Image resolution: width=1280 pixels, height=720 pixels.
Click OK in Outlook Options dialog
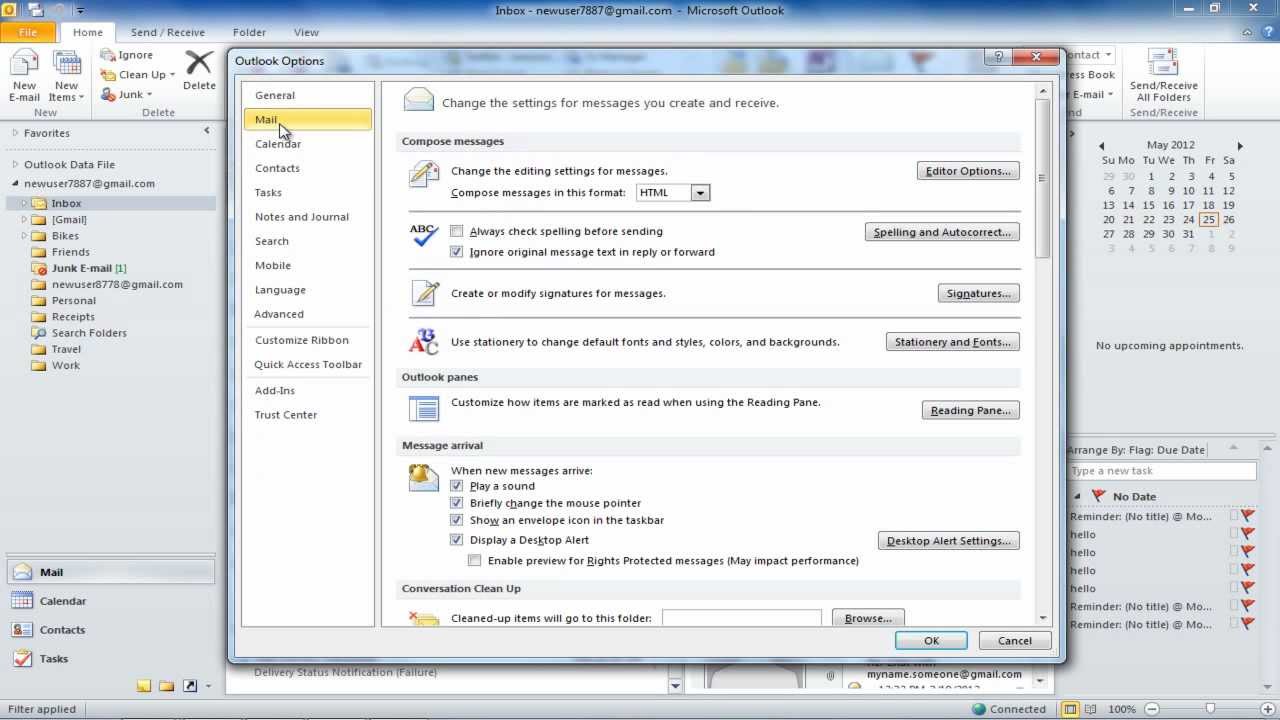point(931,641)
